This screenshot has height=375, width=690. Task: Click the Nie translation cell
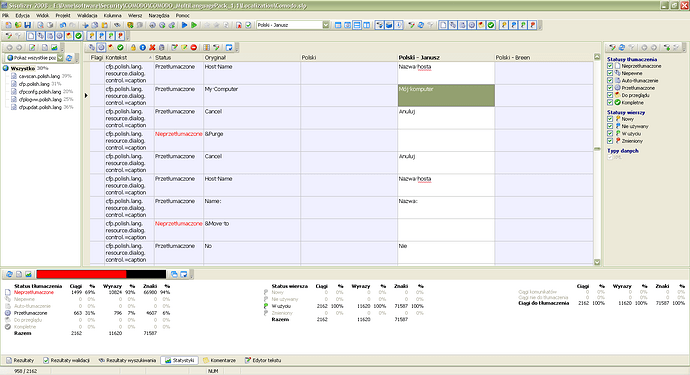point(446,252)
